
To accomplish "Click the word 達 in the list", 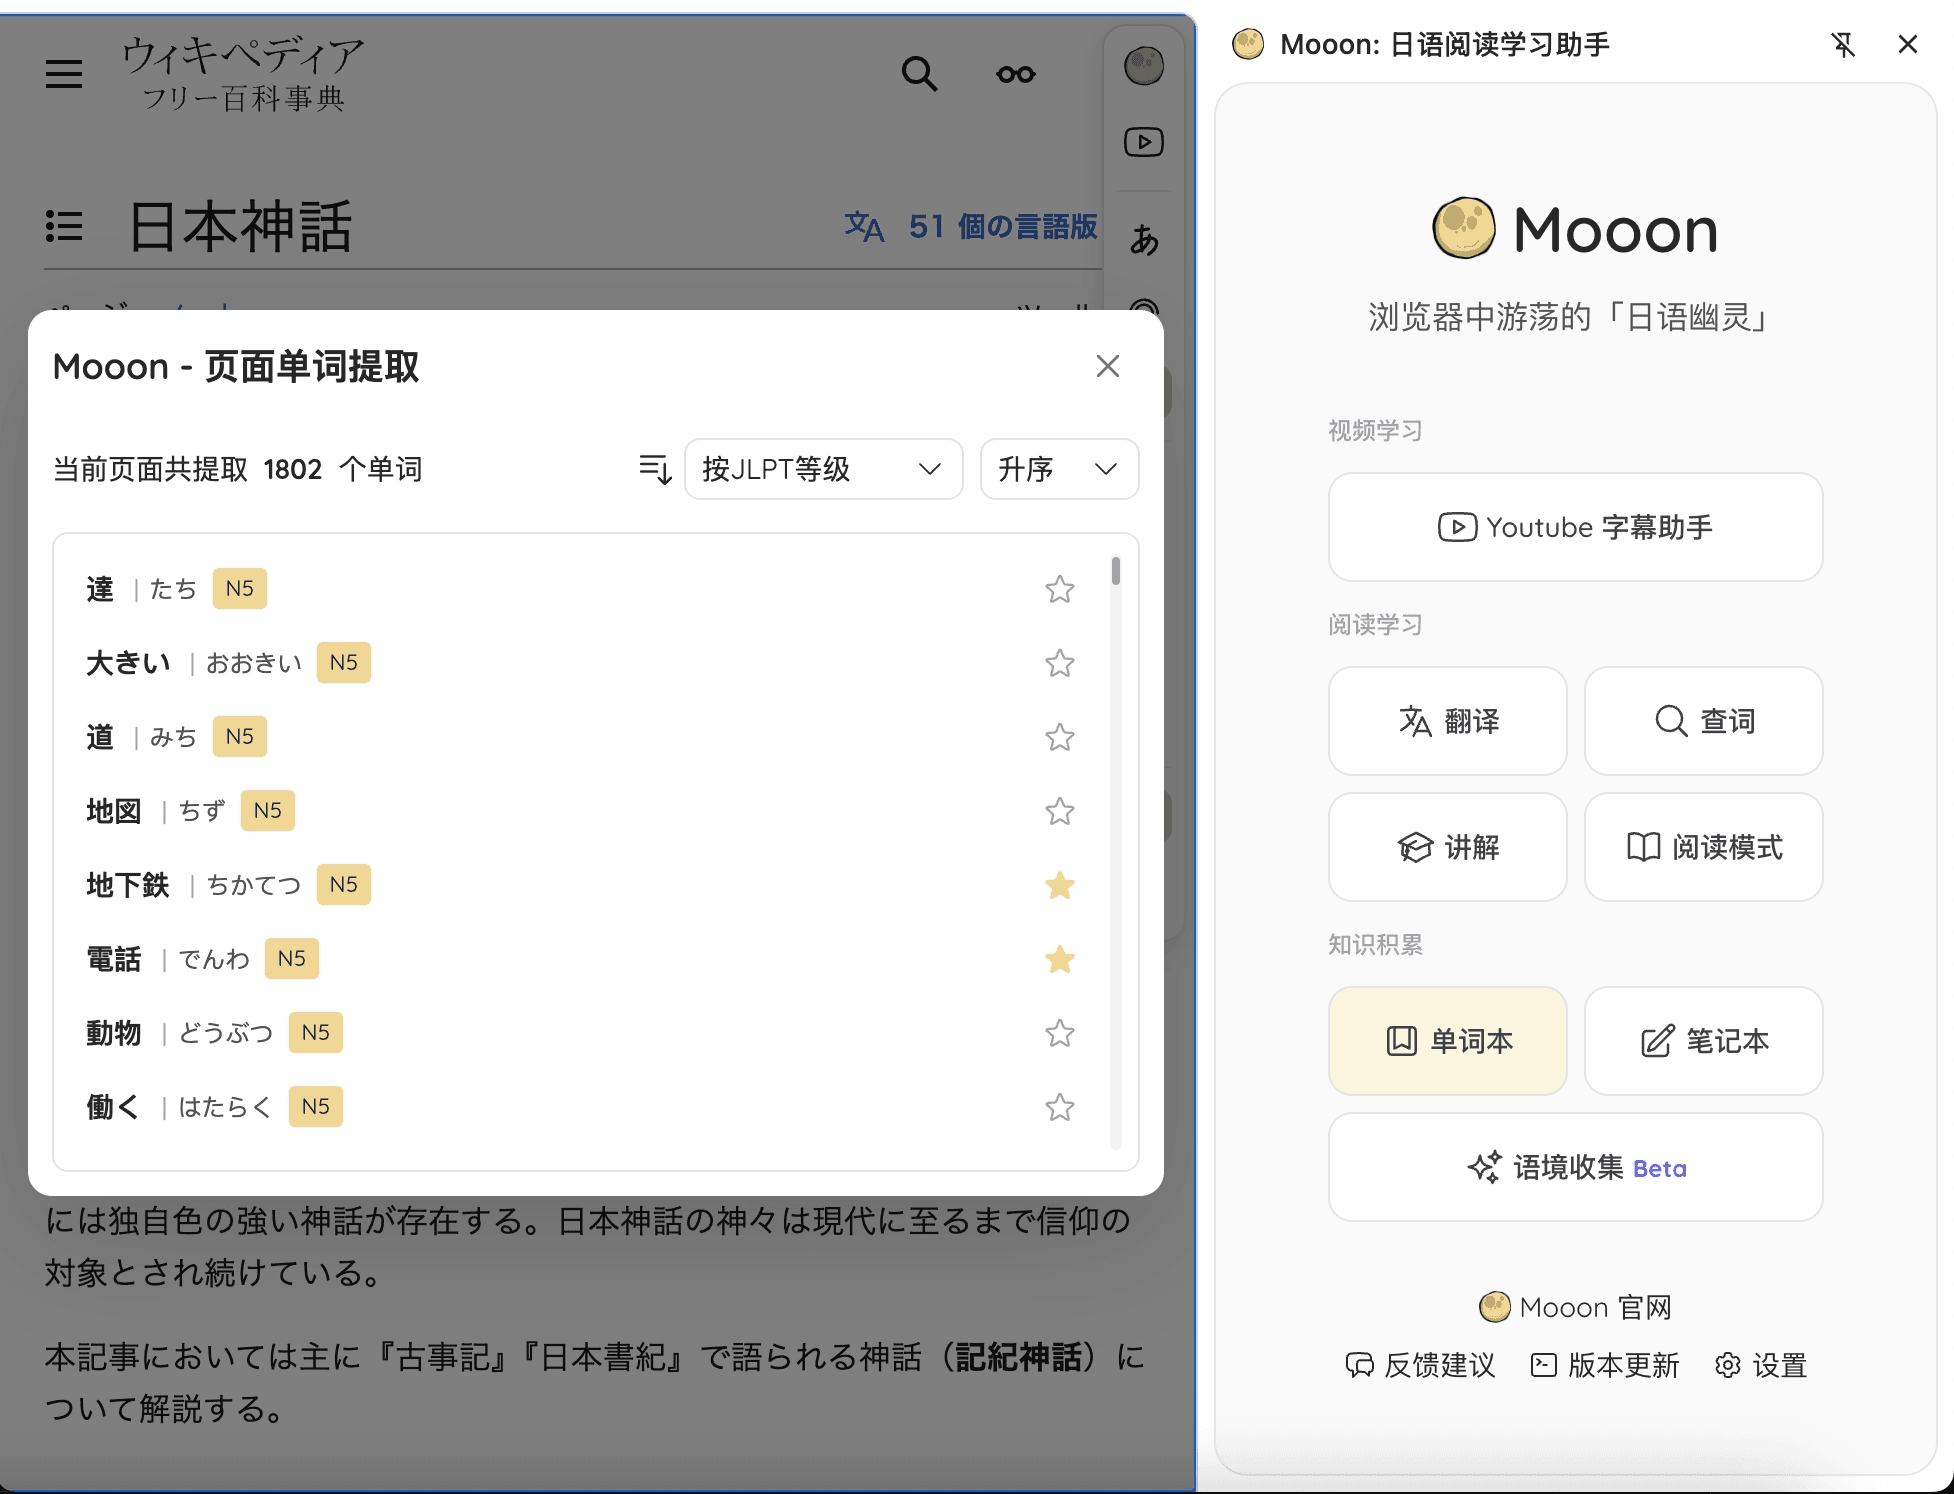I will point(100,589).
